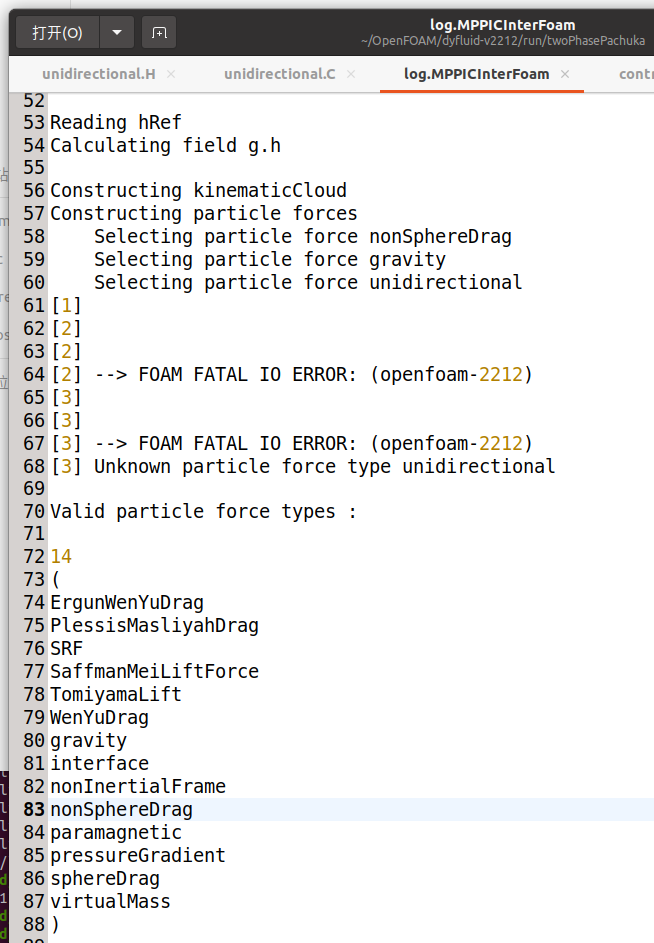This screenshot has height=943, width=654.
Task: Switch to the unidirectional.C tab
Action: click(x=279, y=74)
